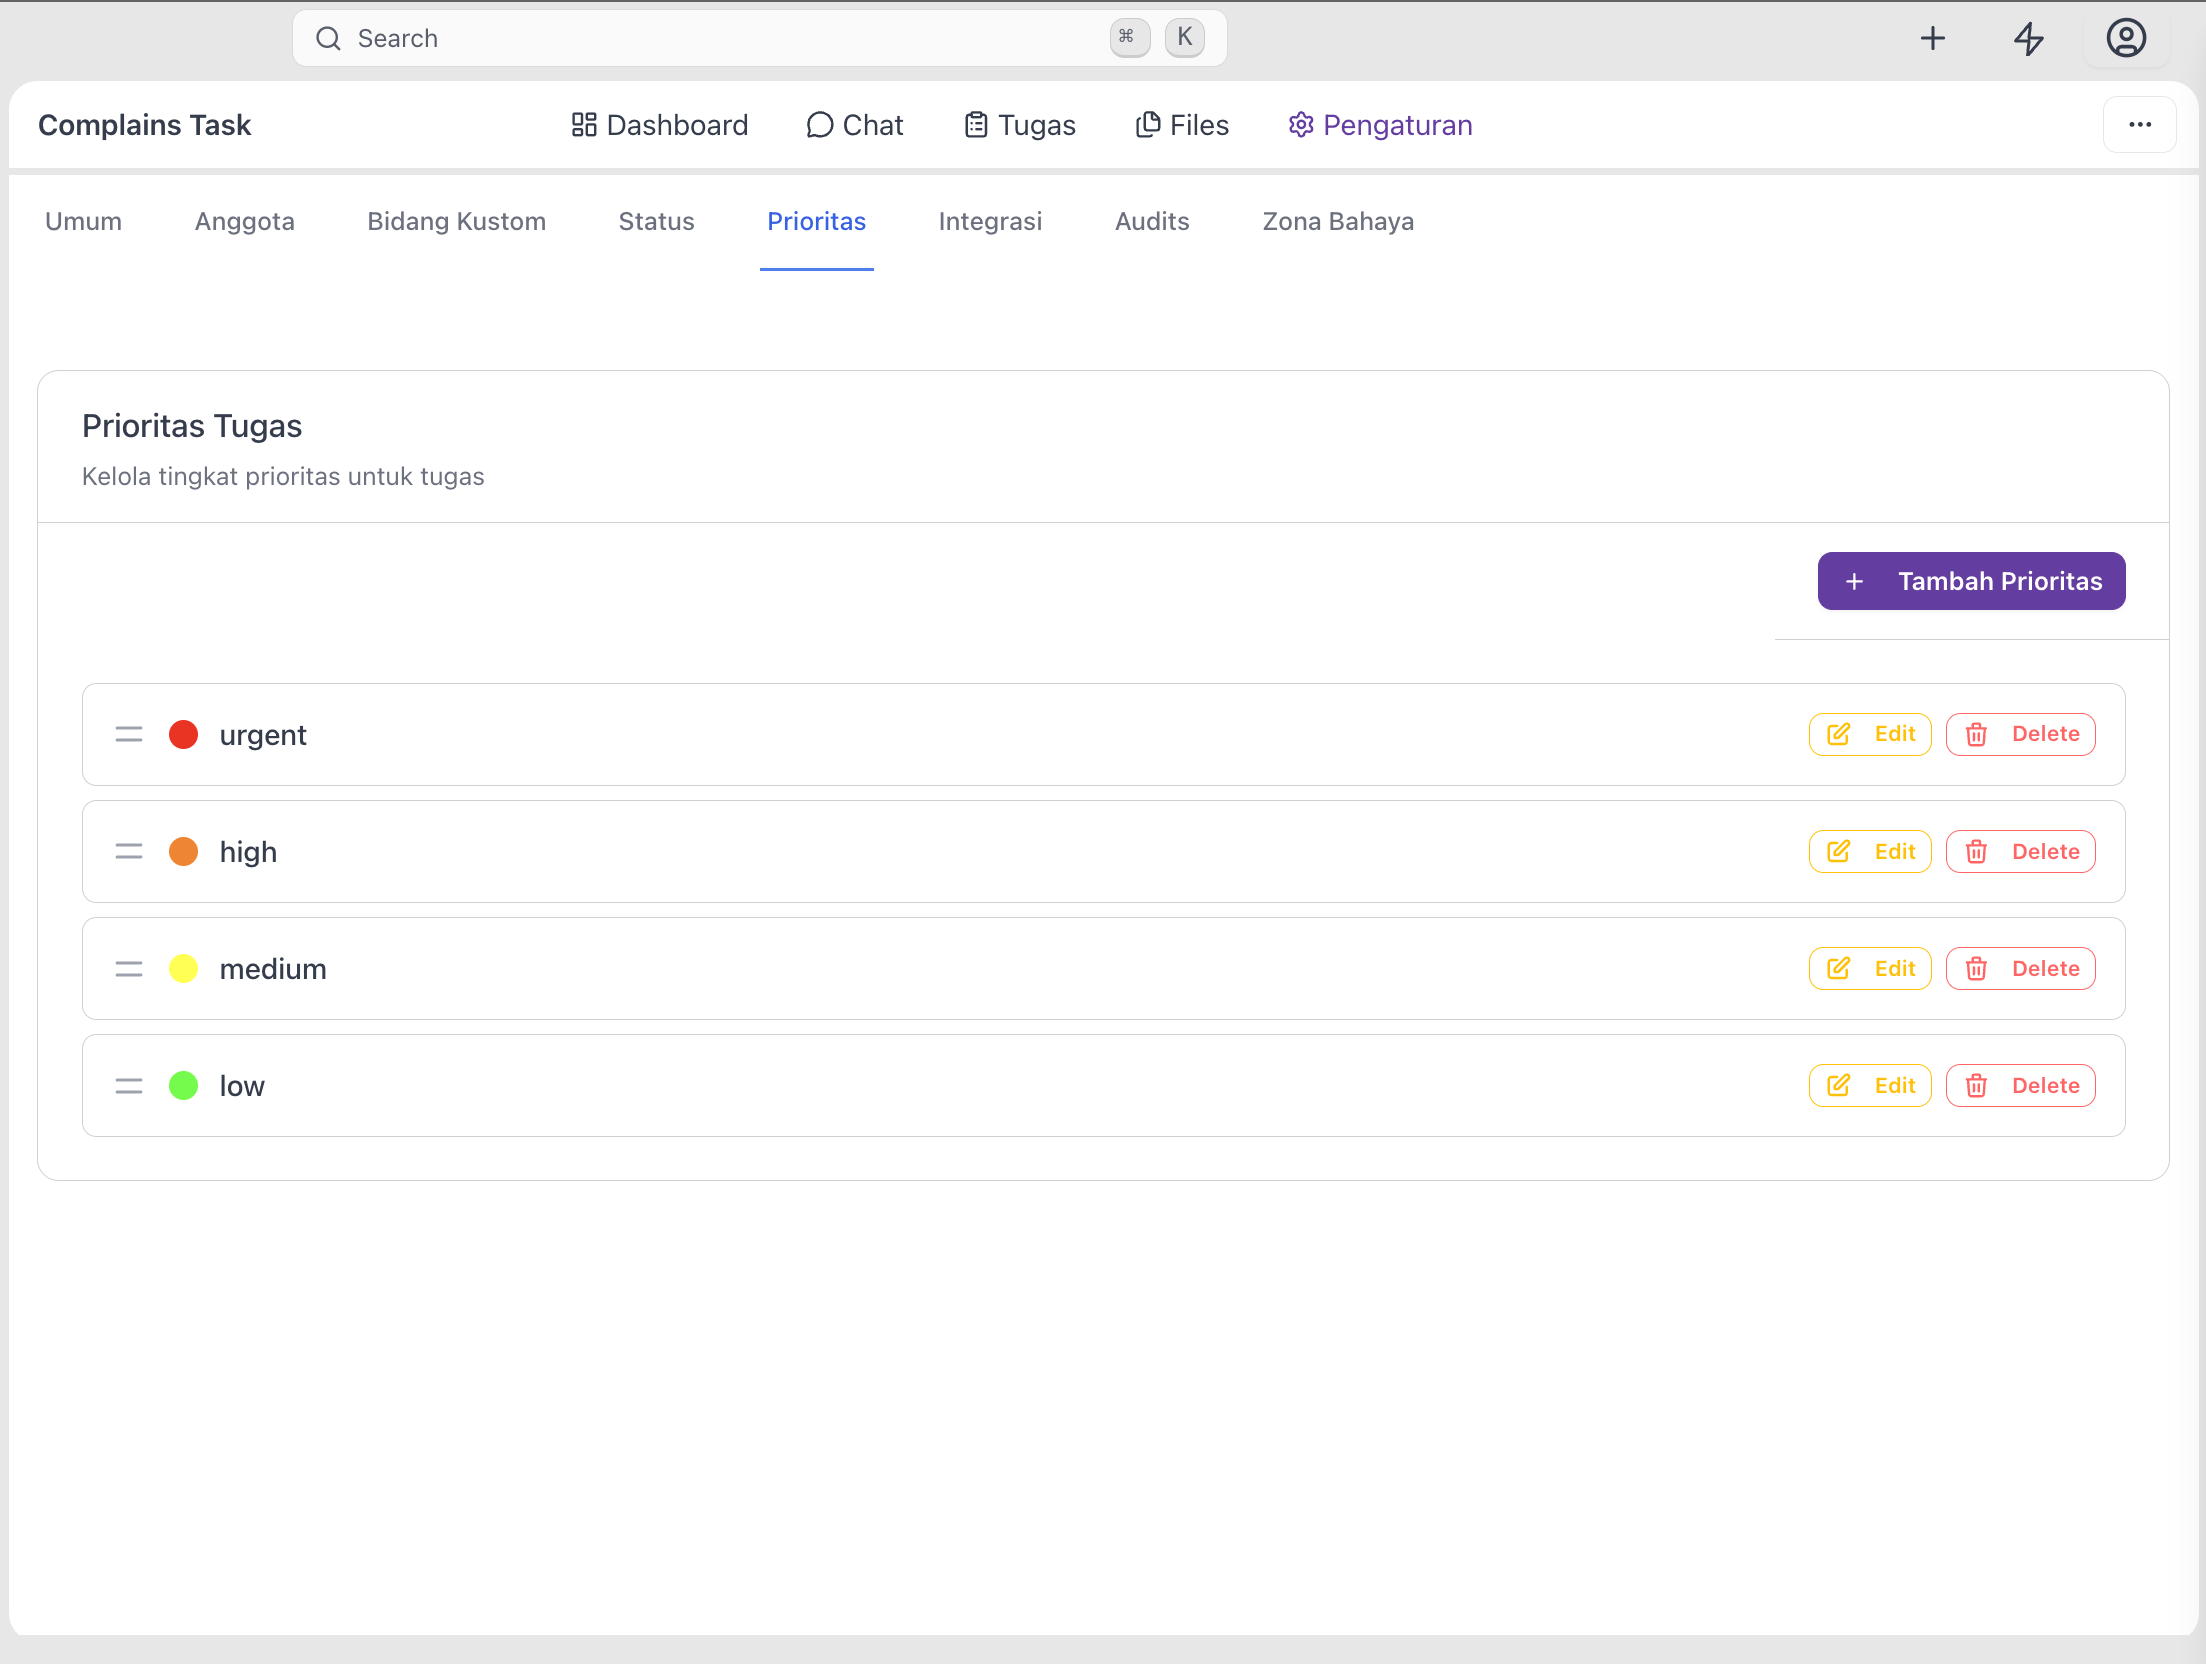Open the lightning bolt quick actions icon
Viewport: 2206px width, 1664px height.
(x=2028, y=39)
